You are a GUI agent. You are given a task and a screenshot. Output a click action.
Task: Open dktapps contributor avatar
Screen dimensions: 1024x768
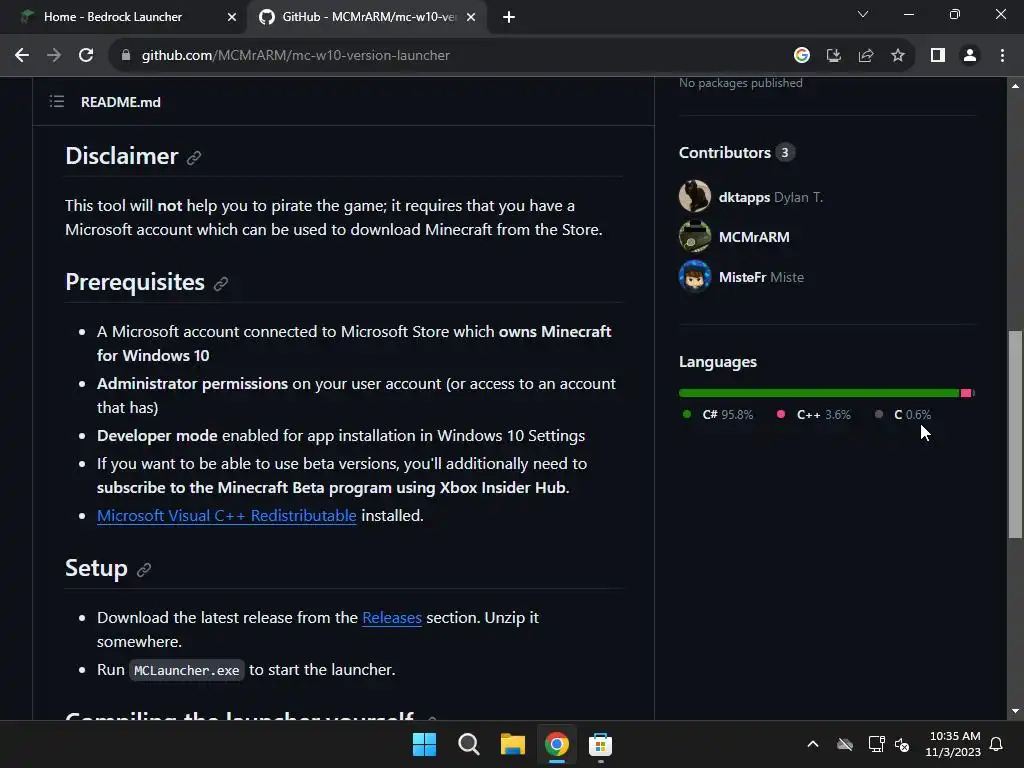coord(695,196)
